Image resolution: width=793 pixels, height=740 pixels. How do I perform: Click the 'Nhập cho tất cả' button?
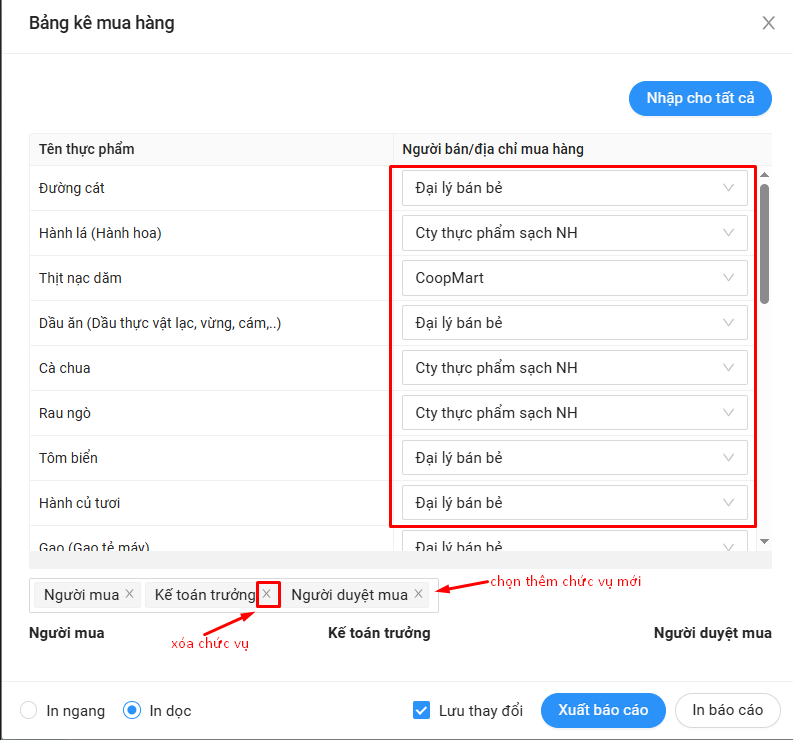[x=700, y=98]
